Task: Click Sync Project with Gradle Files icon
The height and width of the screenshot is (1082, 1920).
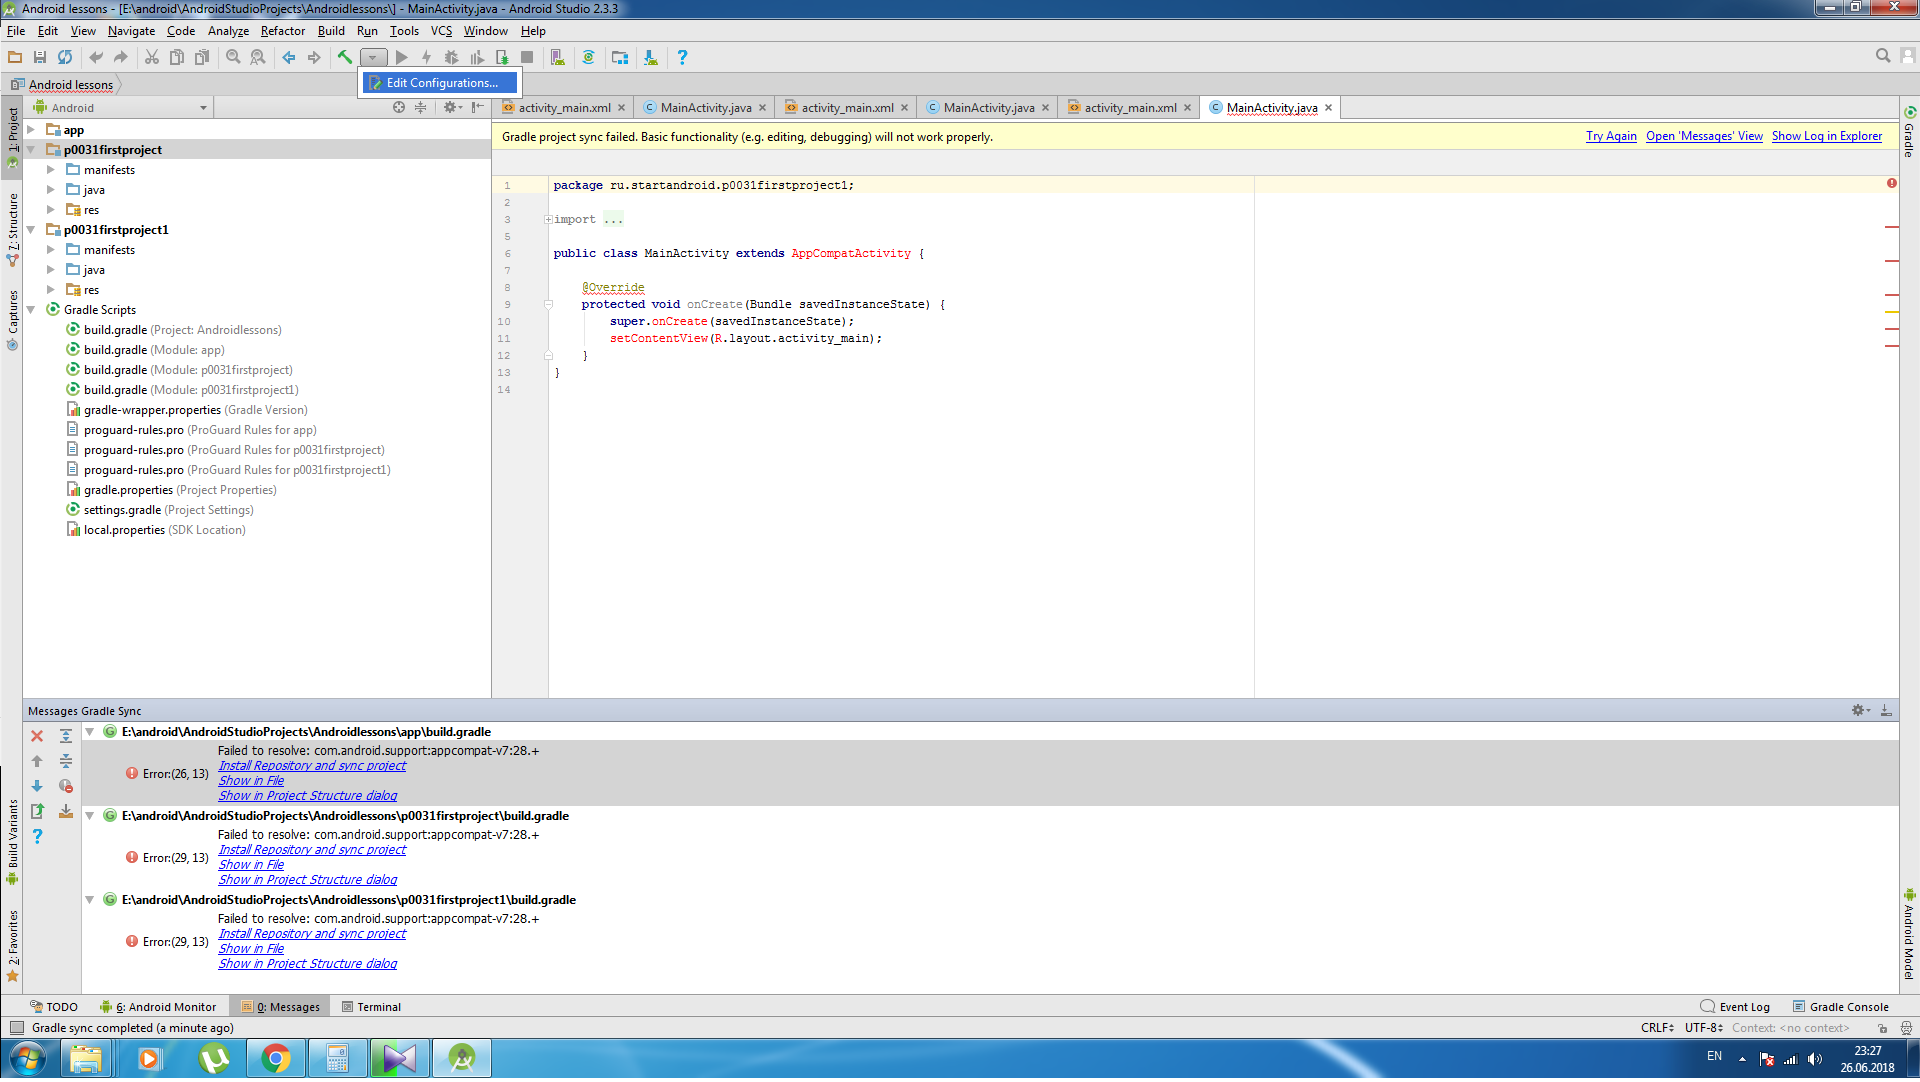Action: point(589,58)
